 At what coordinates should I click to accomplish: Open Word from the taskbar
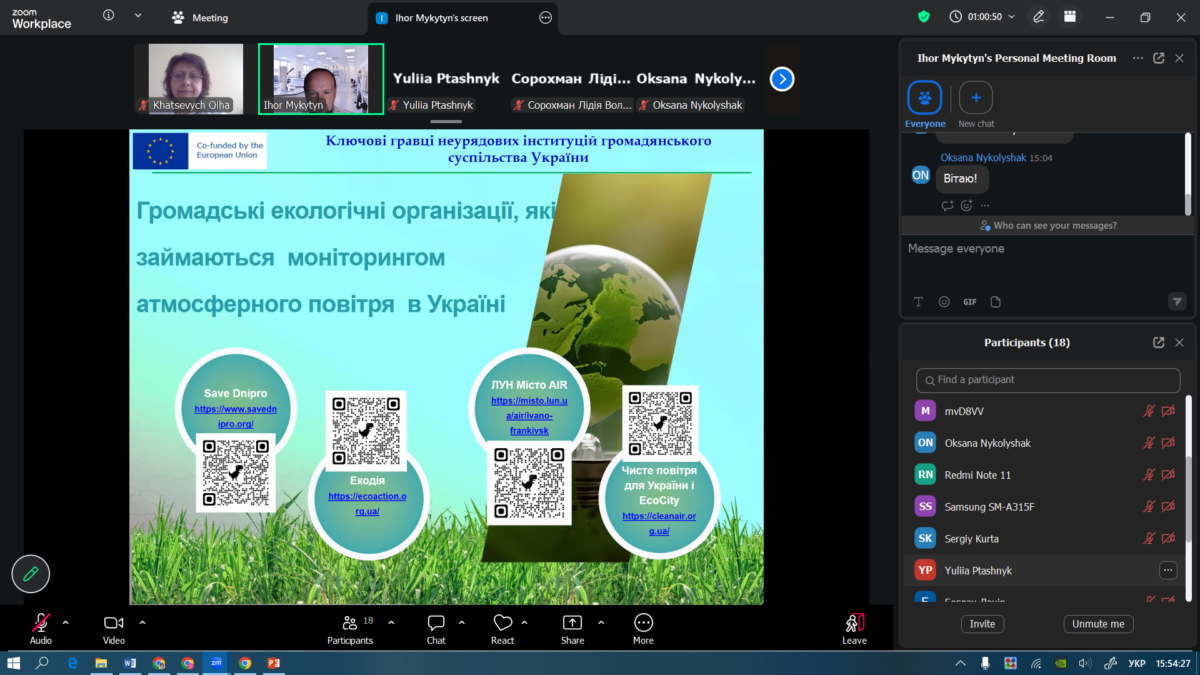pyautogui.click(x=130, y=662)
